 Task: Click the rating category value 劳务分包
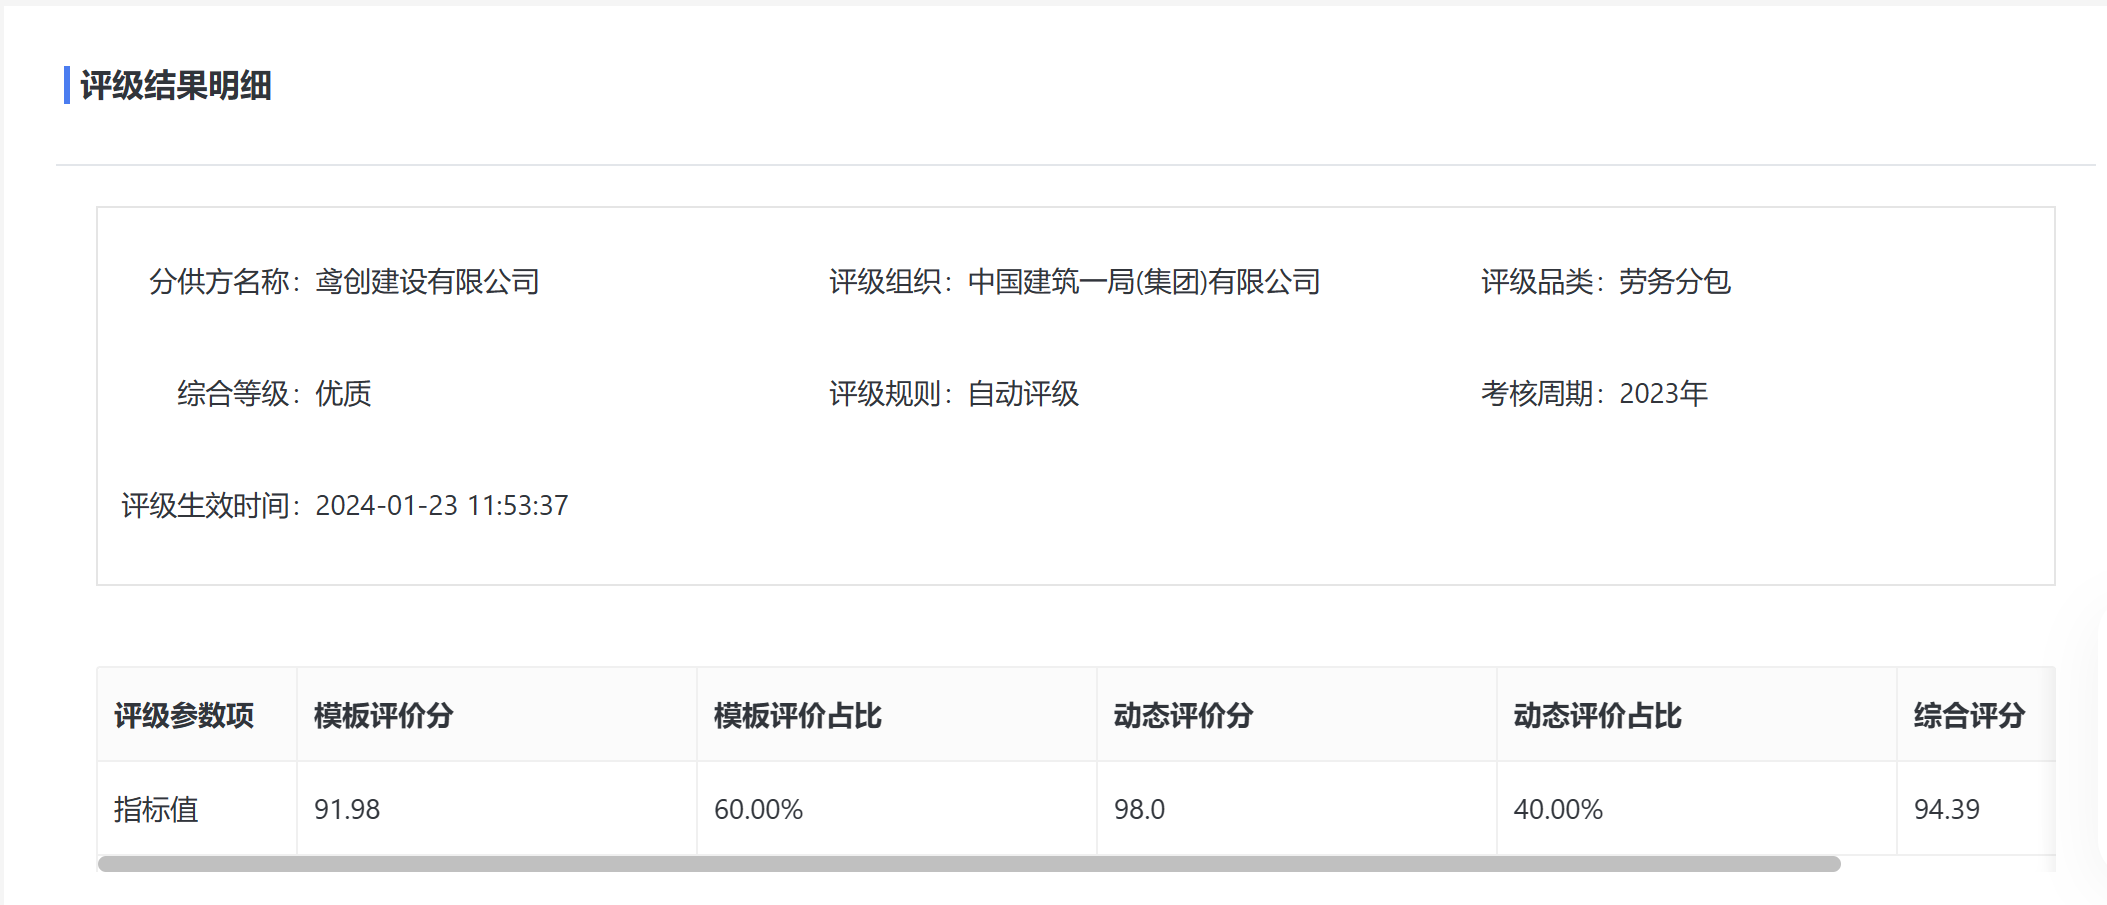1674,282
